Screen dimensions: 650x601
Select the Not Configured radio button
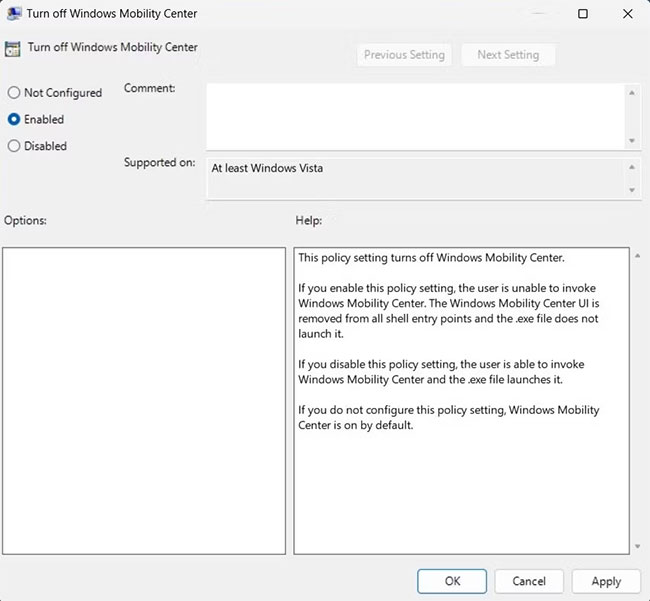click(x=14, y=92)
